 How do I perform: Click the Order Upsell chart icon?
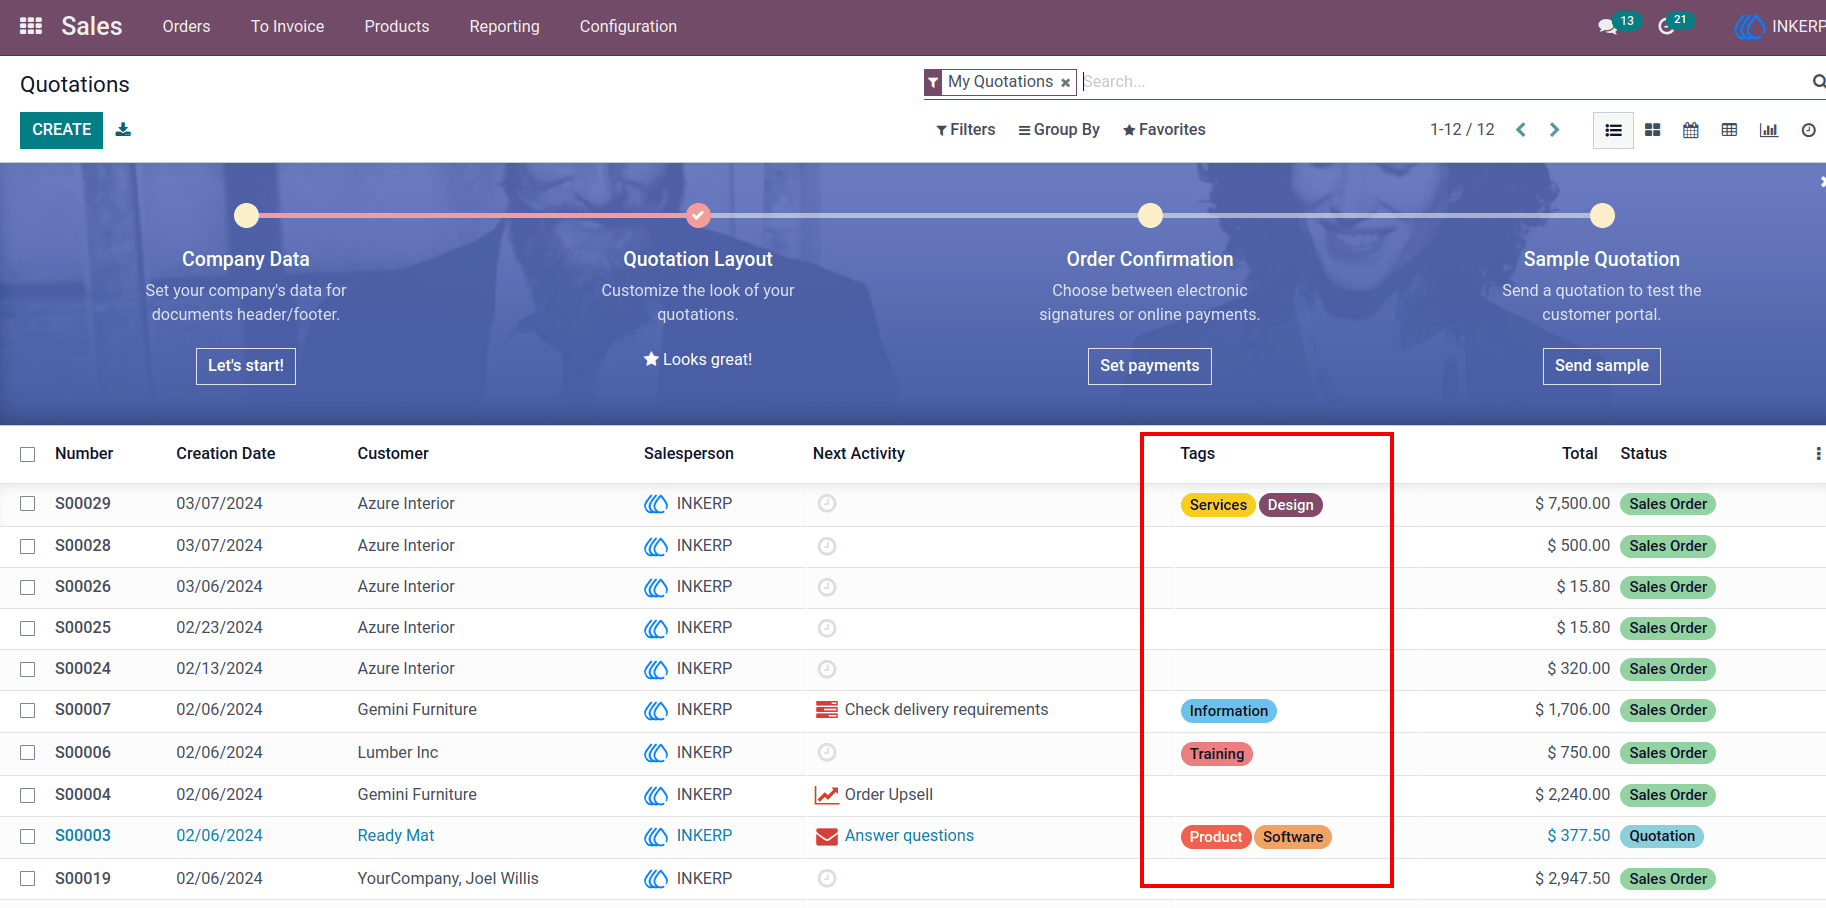pyautogui.click(x=826, y=795)
